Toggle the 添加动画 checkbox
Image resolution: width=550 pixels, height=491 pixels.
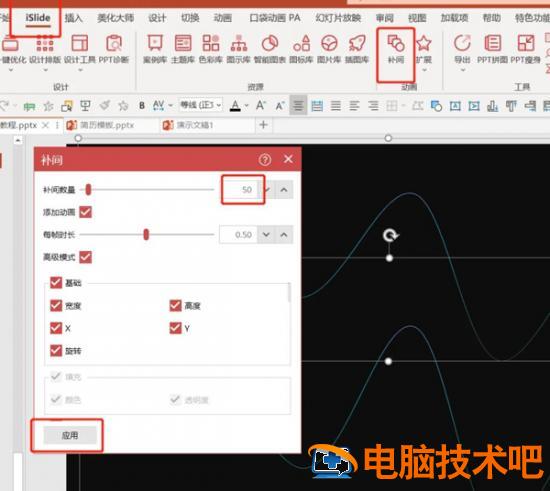(x=85, y=212)
